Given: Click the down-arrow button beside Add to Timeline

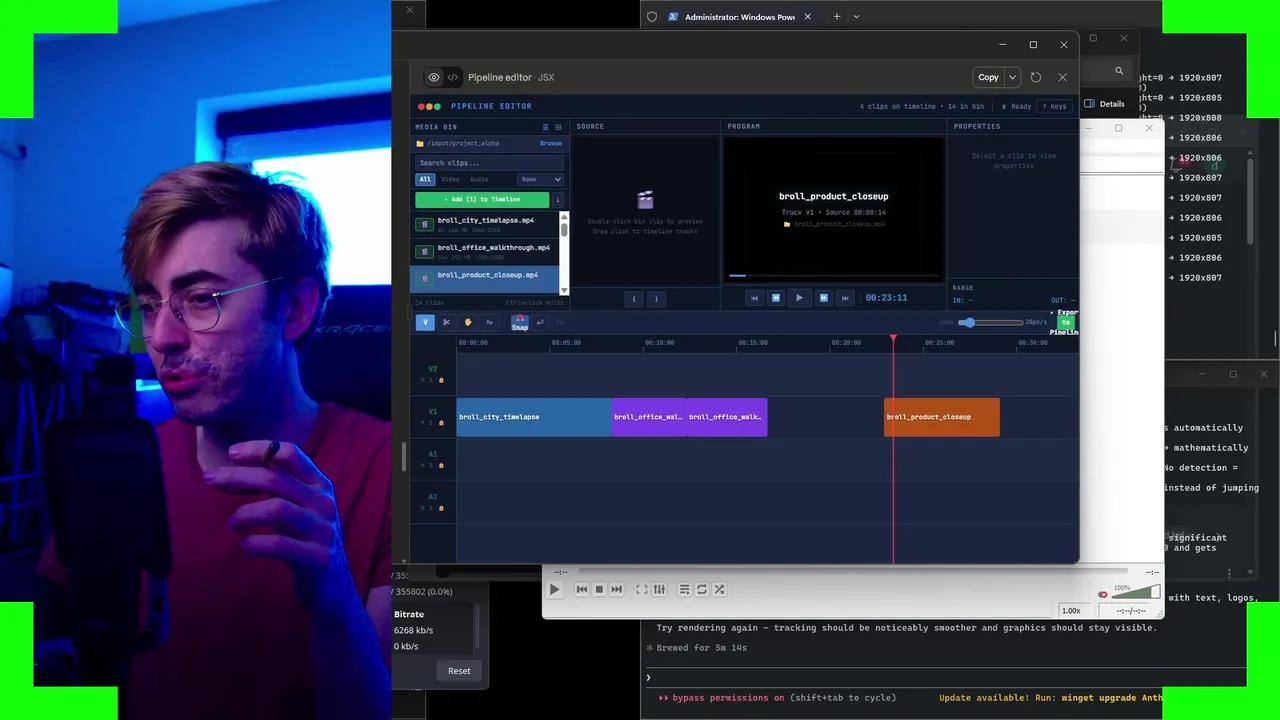Looking at the screenshot, I should [558, 199].
